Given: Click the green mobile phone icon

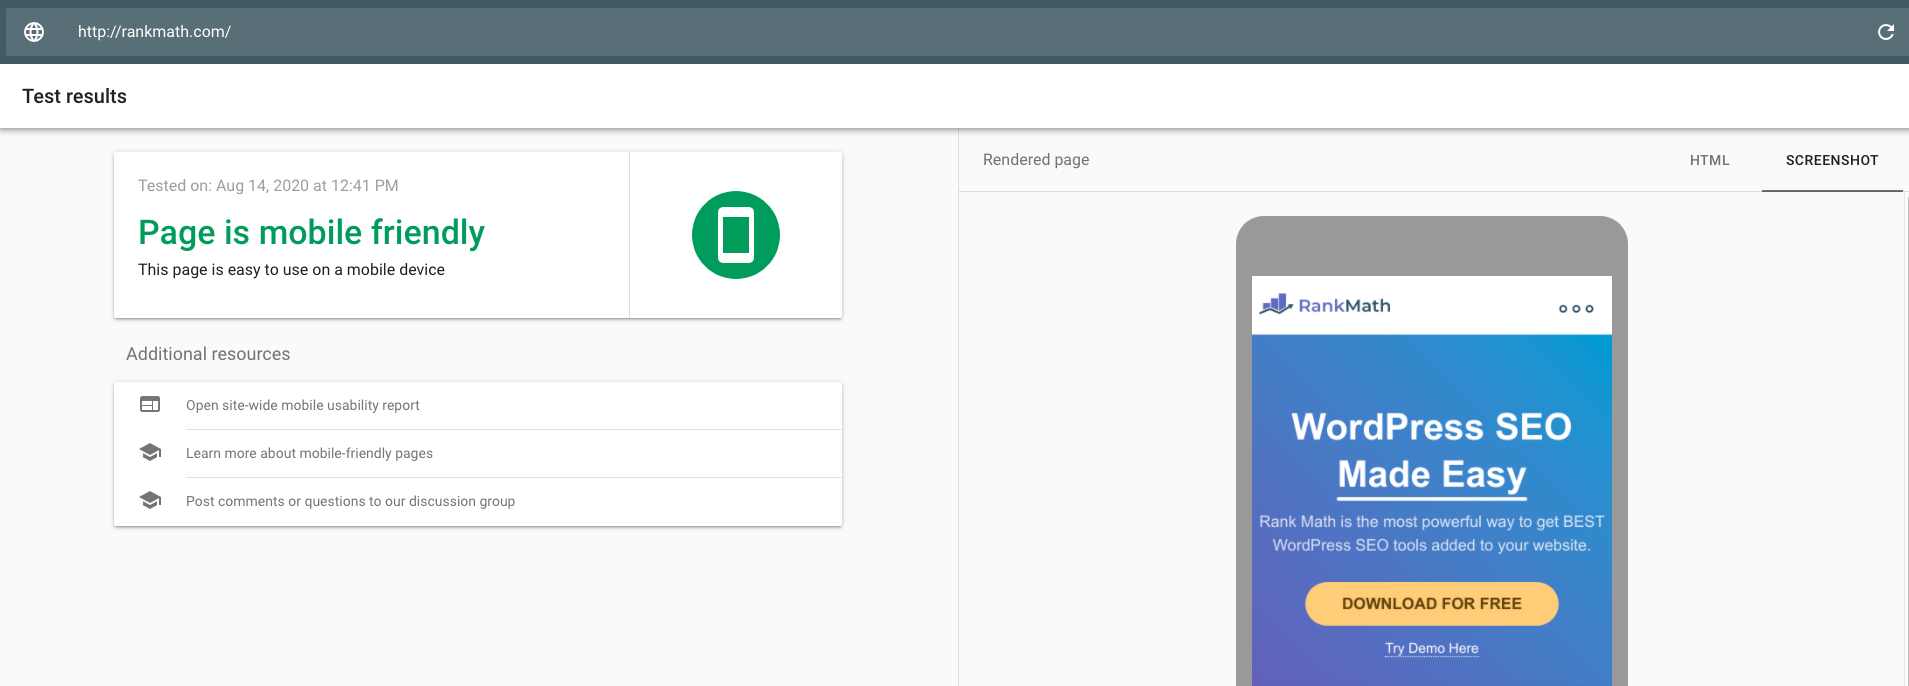Looking at the screenshot, I should tap(735, 235).
